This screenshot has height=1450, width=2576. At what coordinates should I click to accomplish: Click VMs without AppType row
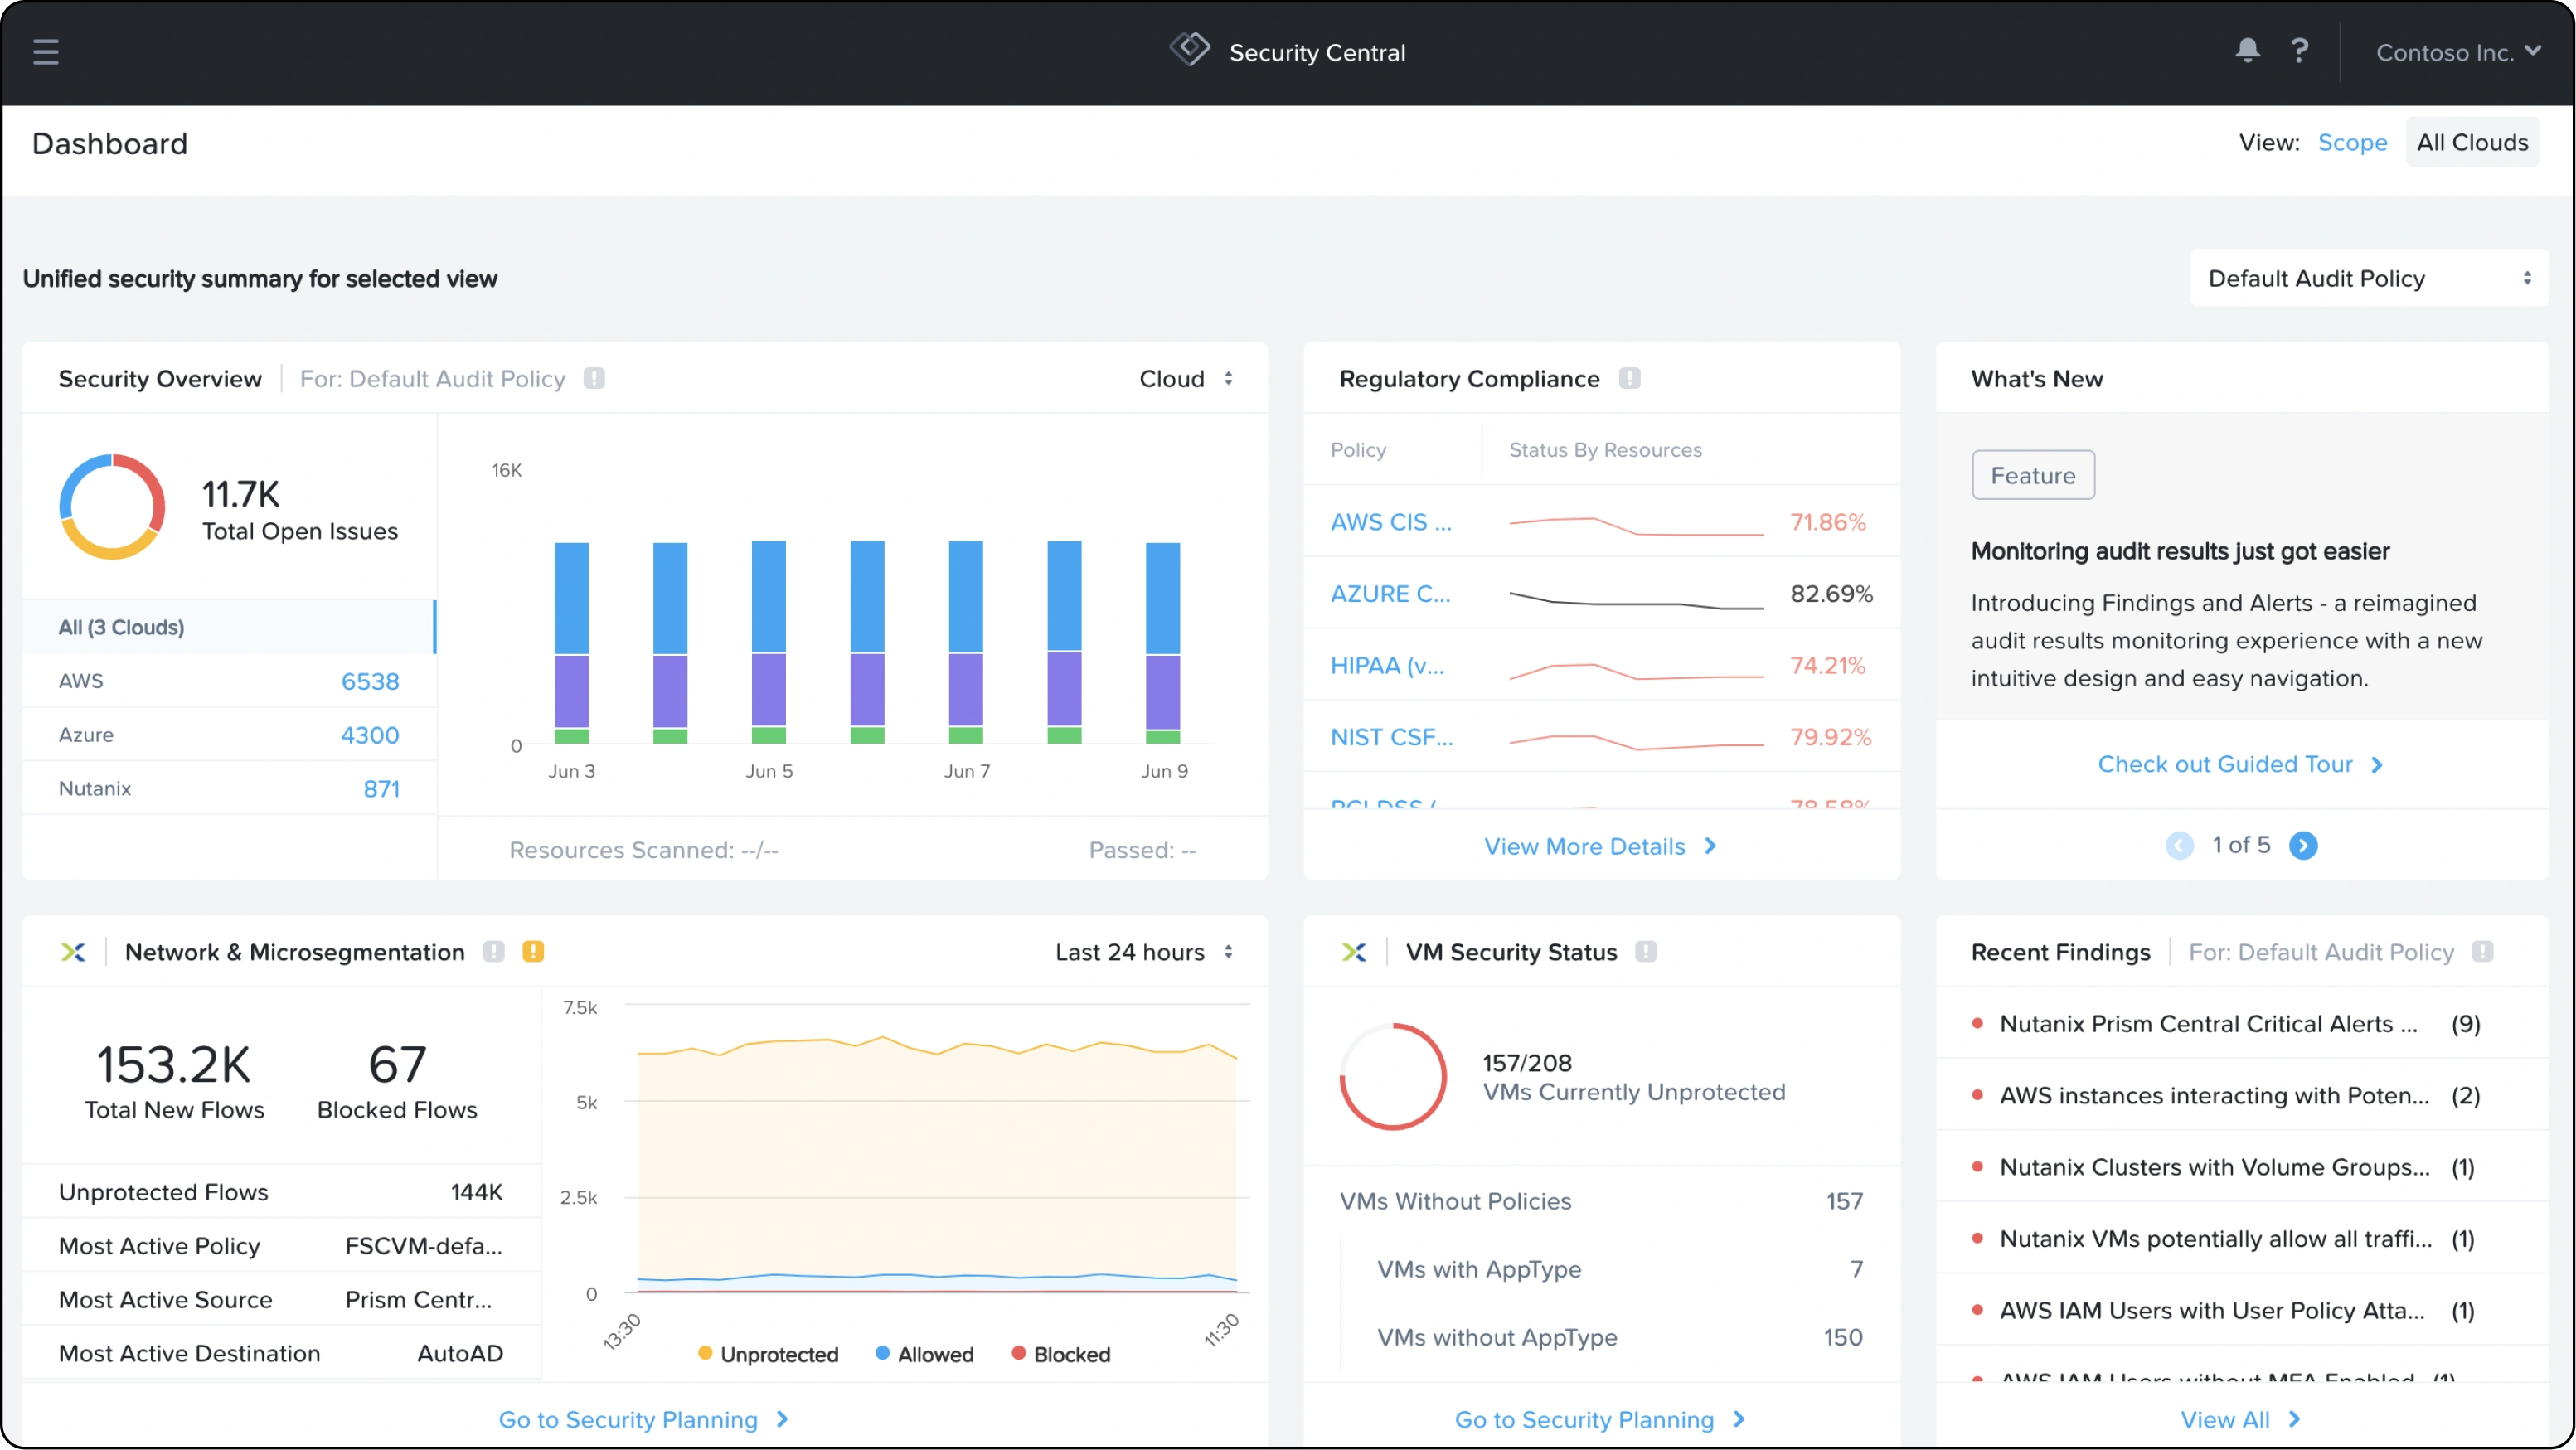click(x=1619, y=1337)
